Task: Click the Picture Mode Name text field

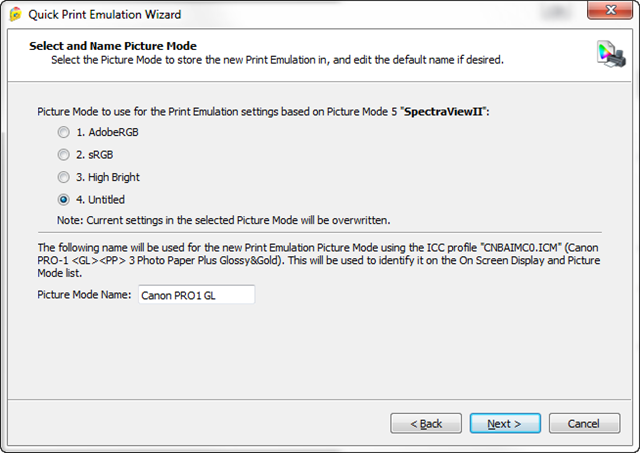Action: click(x=196, y=295)
